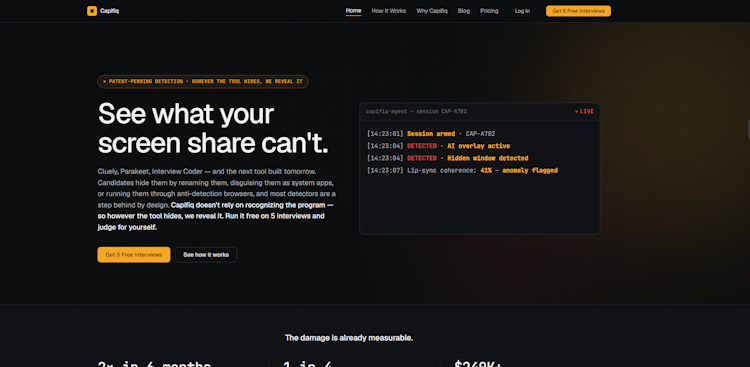Open the Why Capifiq page
This screenshot has height=367, width=750.
(x=432, y=11)
